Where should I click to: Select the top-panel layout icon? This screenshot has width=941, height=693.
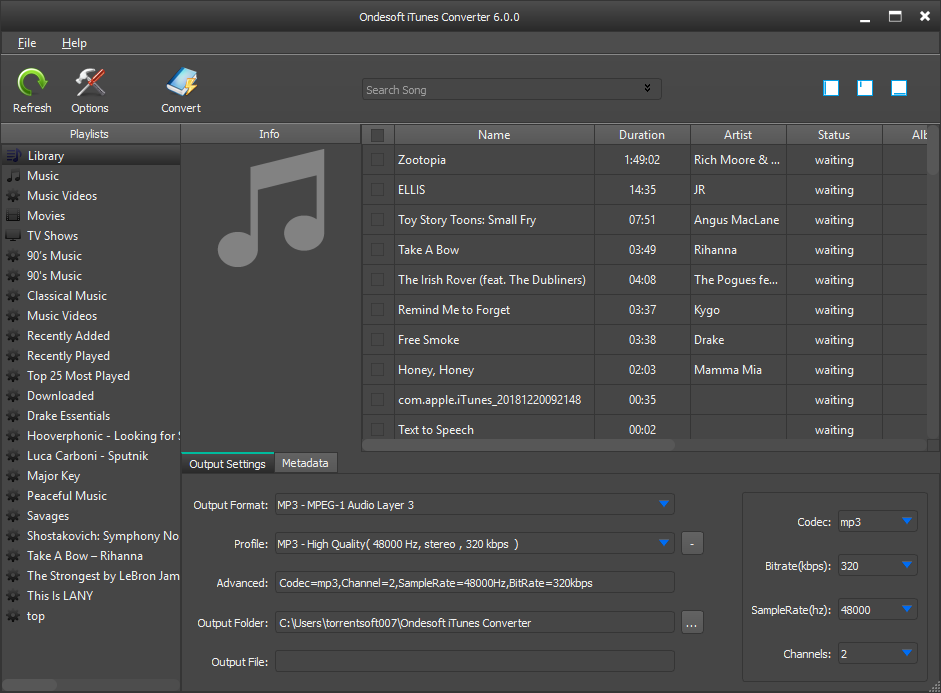pos(865,88)
